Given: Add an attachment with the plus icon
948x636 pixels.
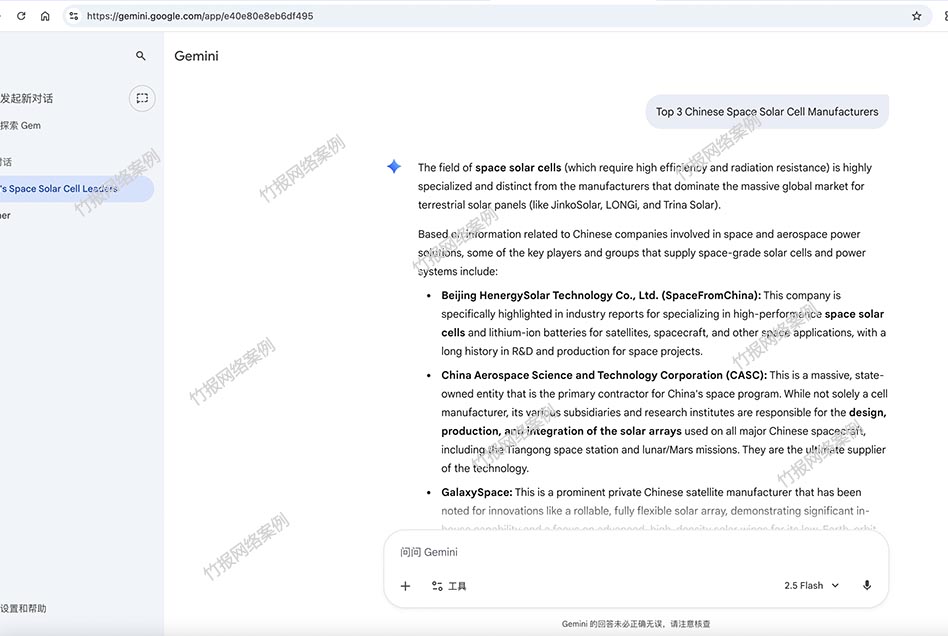Looking at the screenshot, I should [x=406, y=586].
